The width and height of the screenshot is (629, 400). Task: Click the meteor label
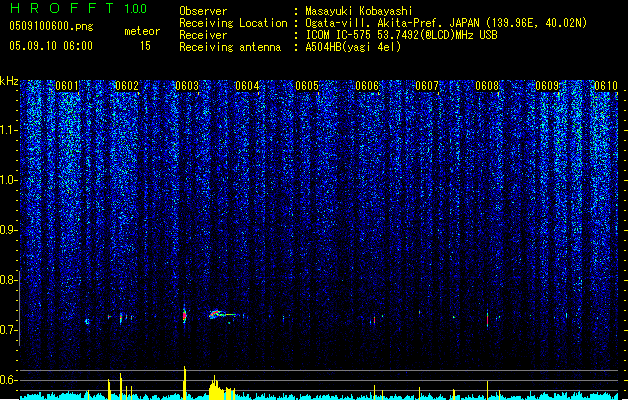point(142,31)
